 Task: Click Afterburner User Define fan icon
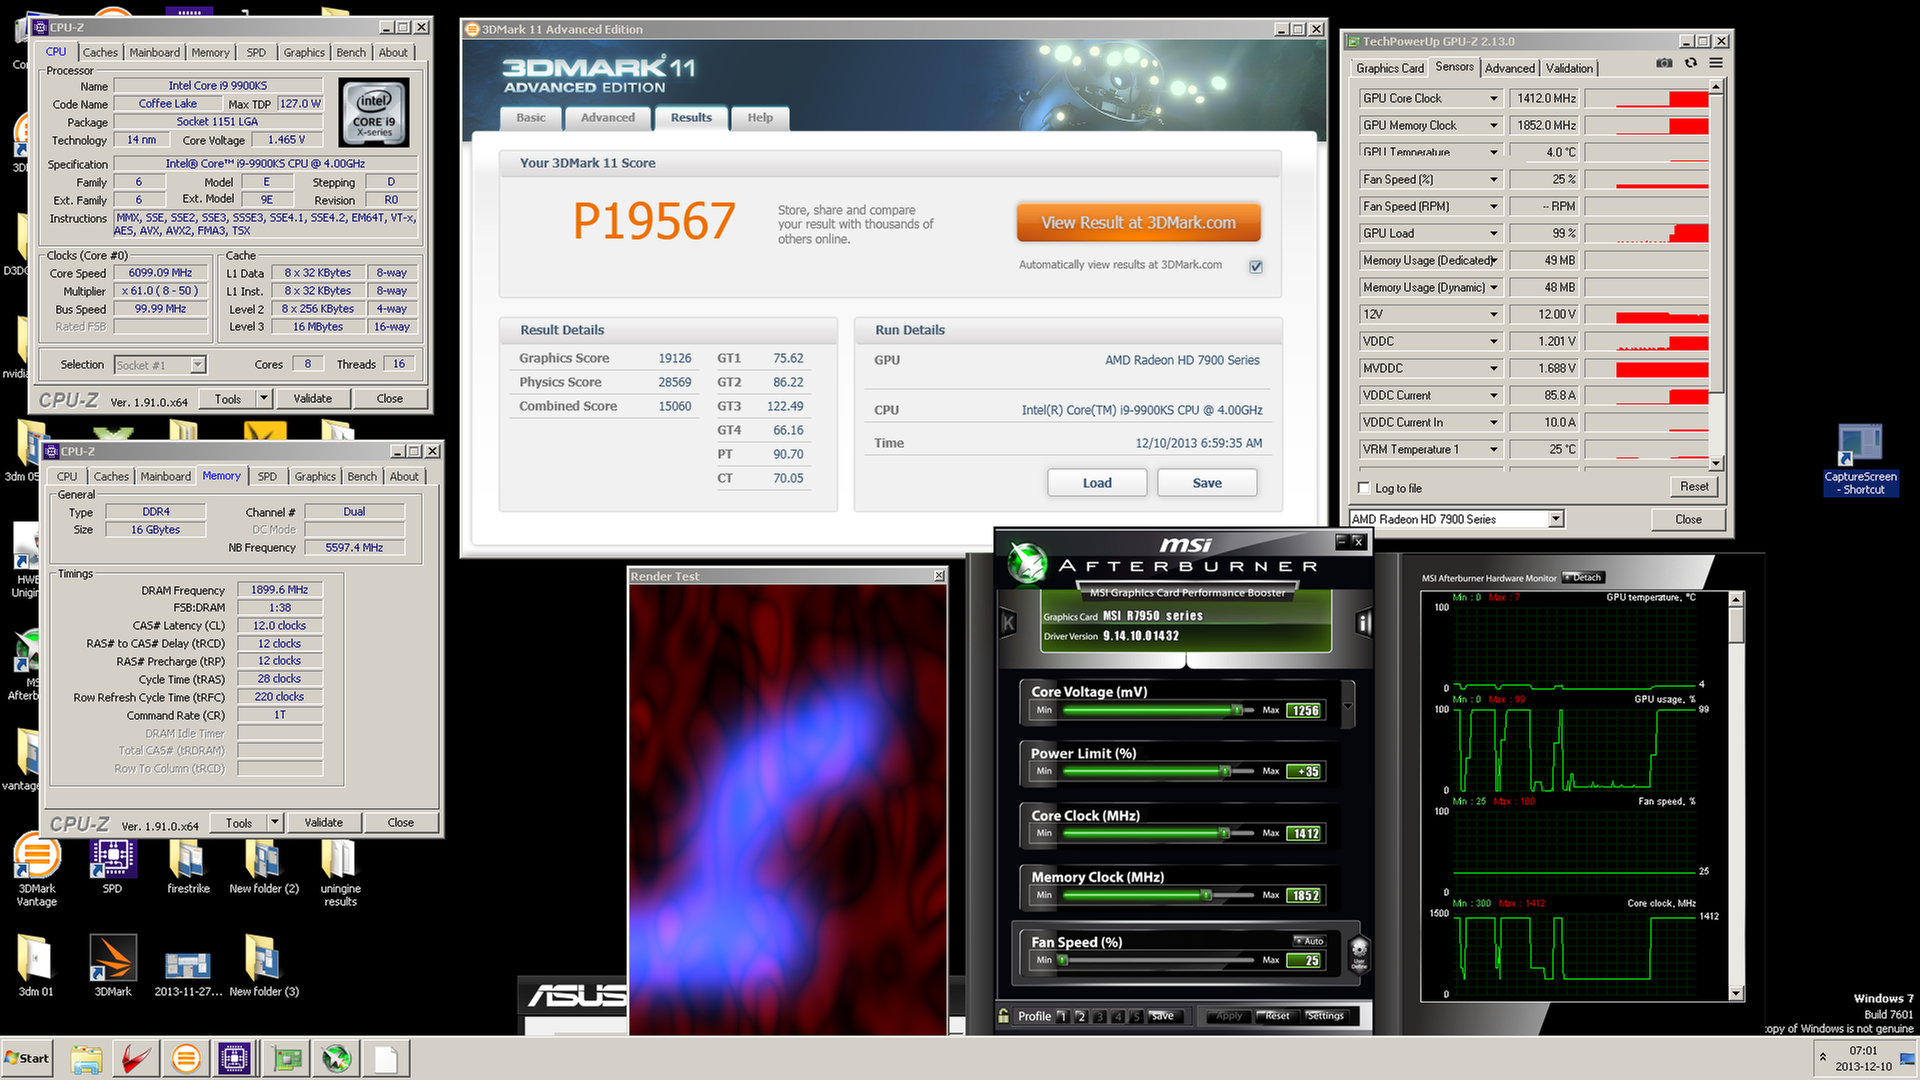coord(1359,953)
